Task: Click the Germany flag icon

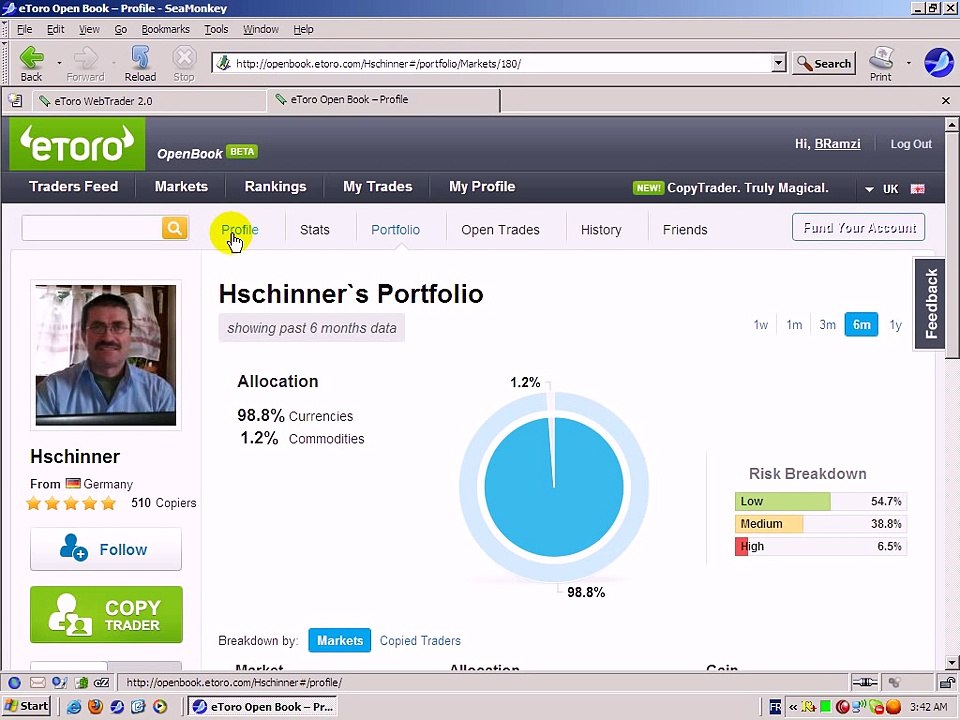Action: point(73,484)
